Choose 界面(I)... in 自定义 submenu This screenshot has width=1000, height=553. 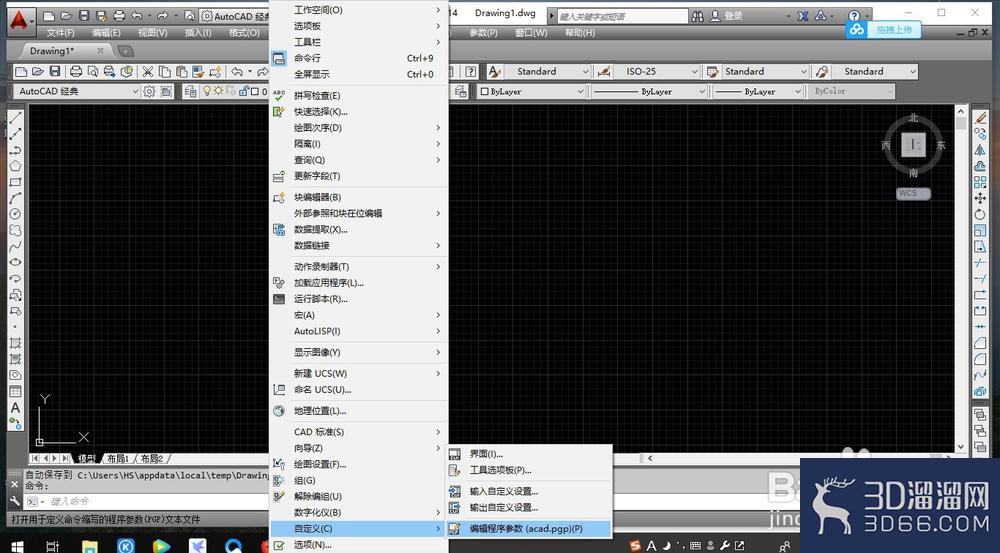pyautogui.click(x=529, y=454)
